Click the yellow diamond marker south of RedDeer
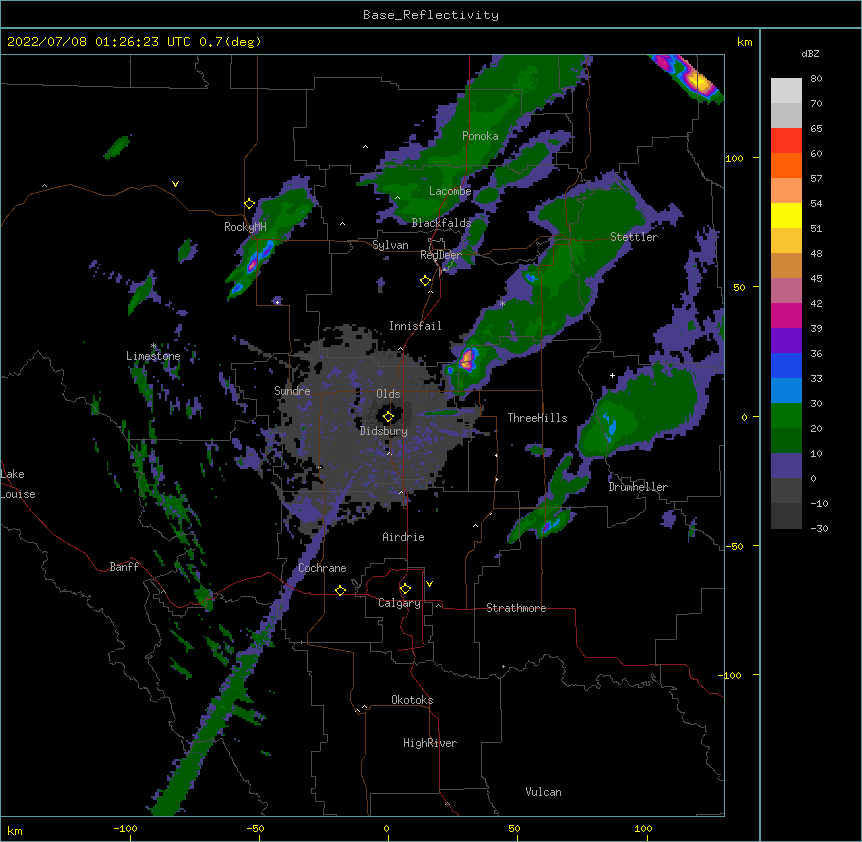Image resolution: width=862 pixels, height=842 pixels. (425, 281)
